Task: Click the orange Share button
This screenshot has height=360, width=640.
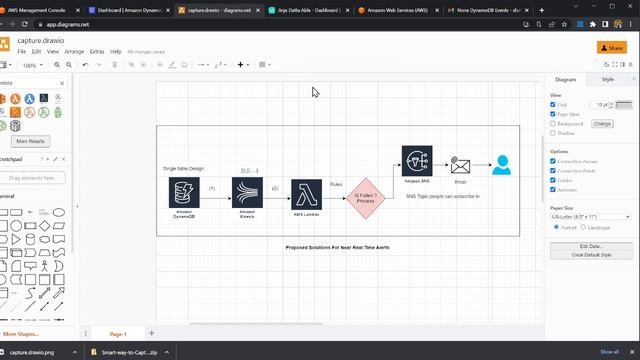Action: (x=612, y=48)
